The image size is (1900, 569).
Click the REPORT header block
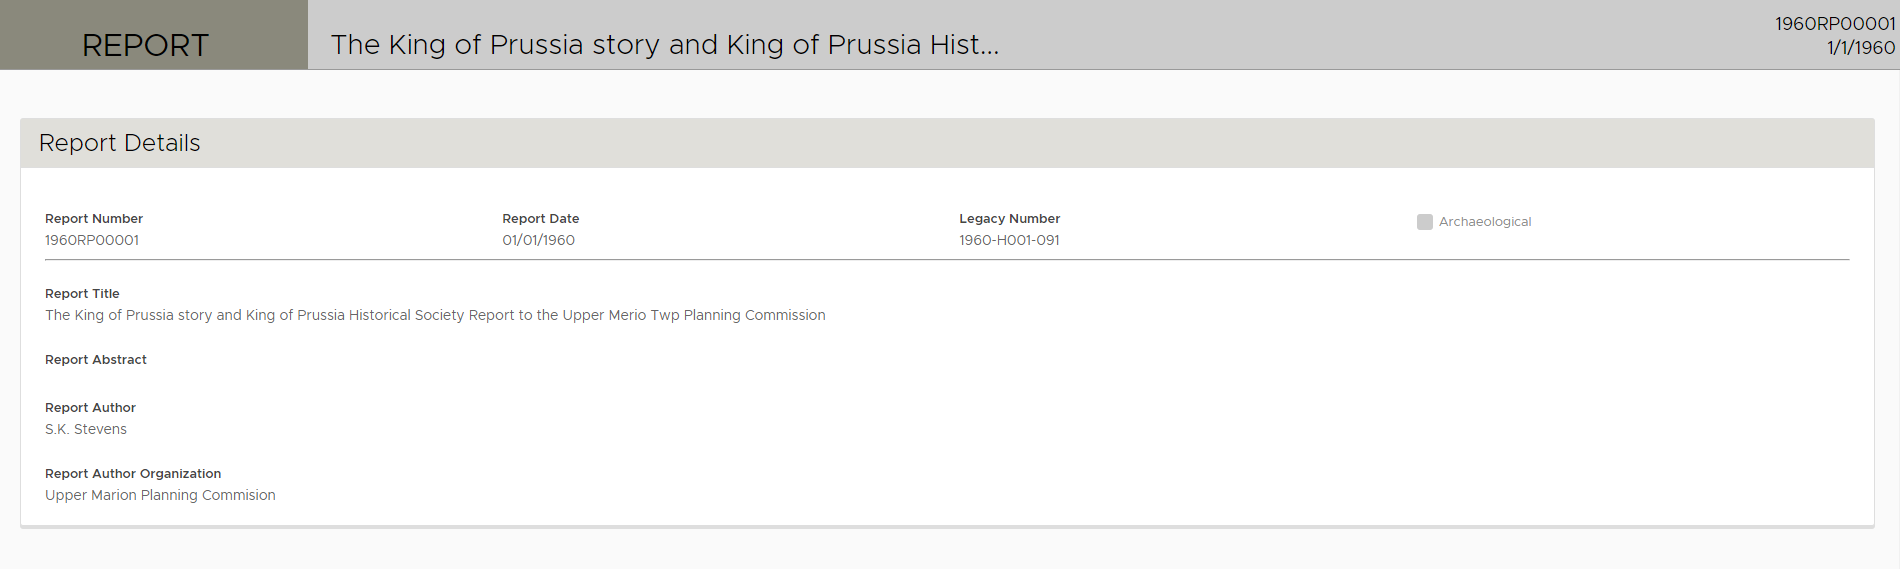pos(146,45)
